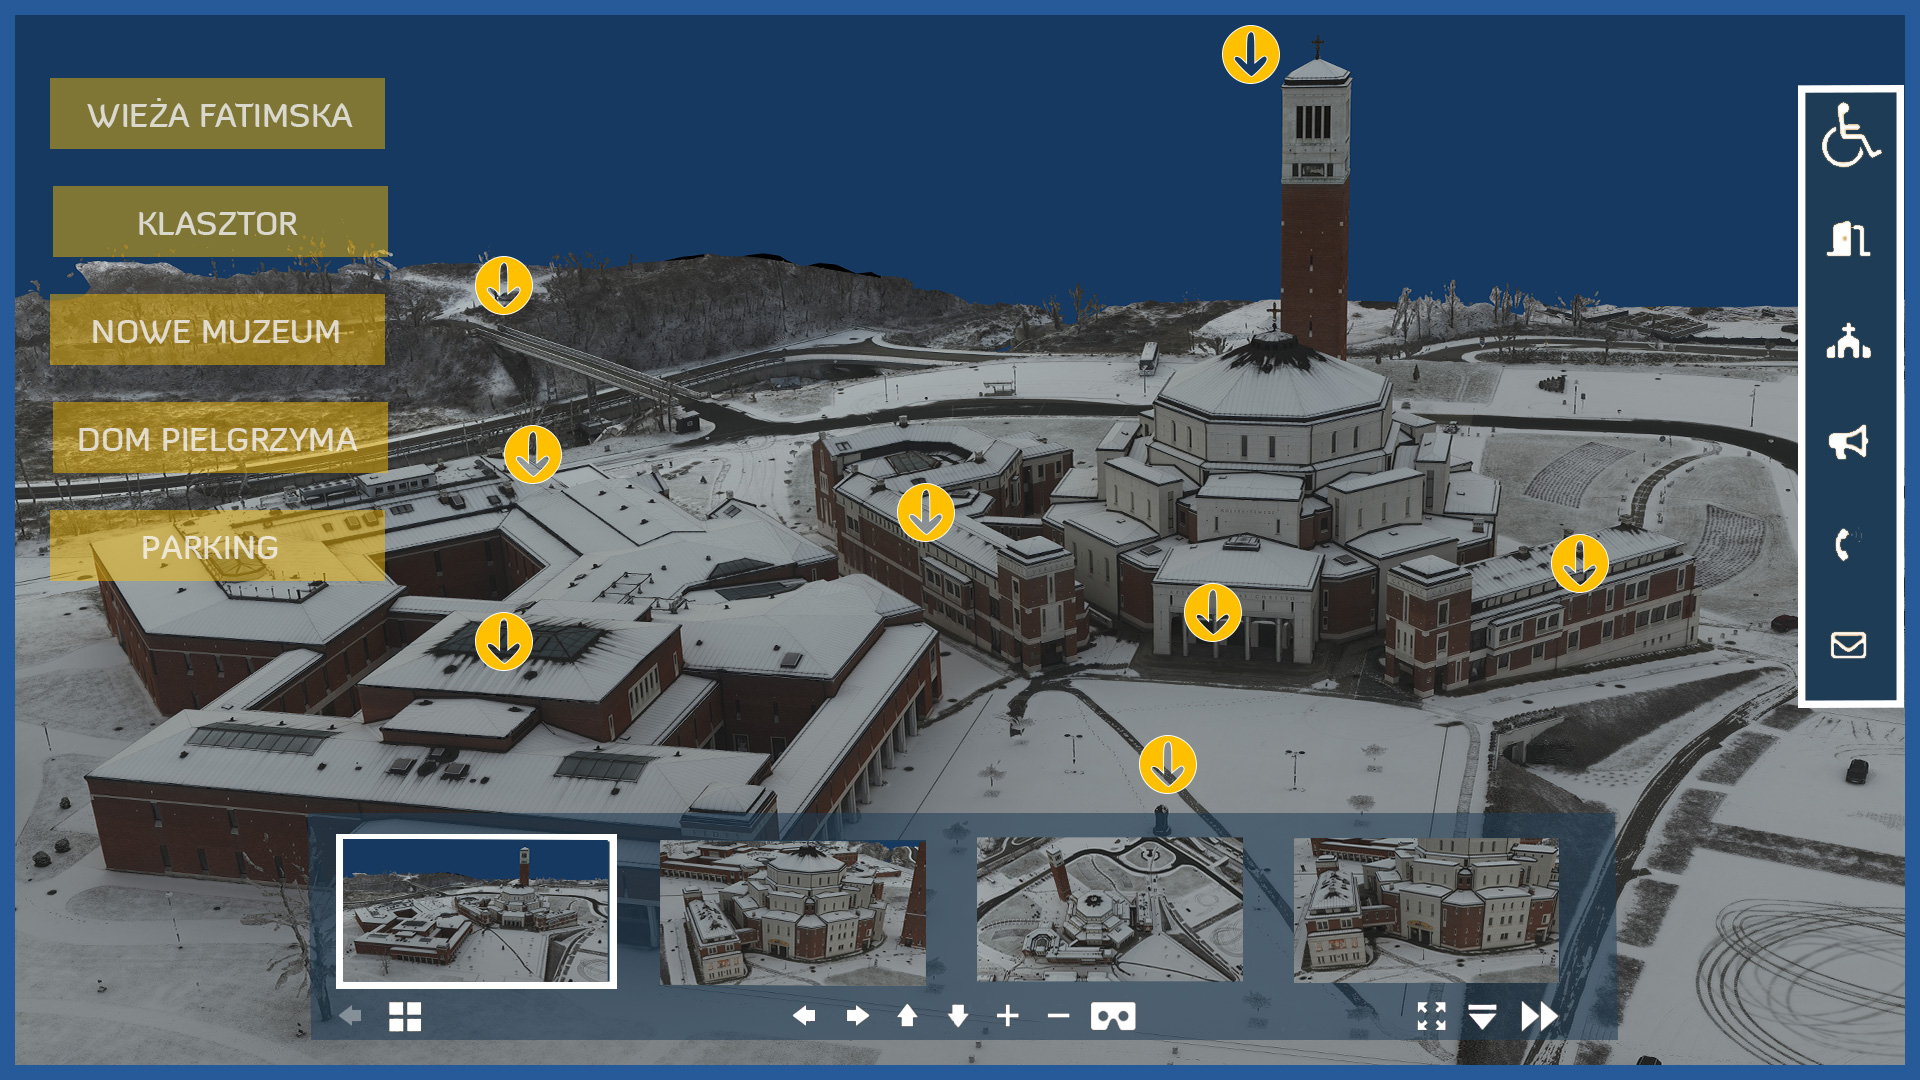This screenshot has width=1920, height=1080.
Task: Tilt view up with up arrow
Action: (907, 1016)
